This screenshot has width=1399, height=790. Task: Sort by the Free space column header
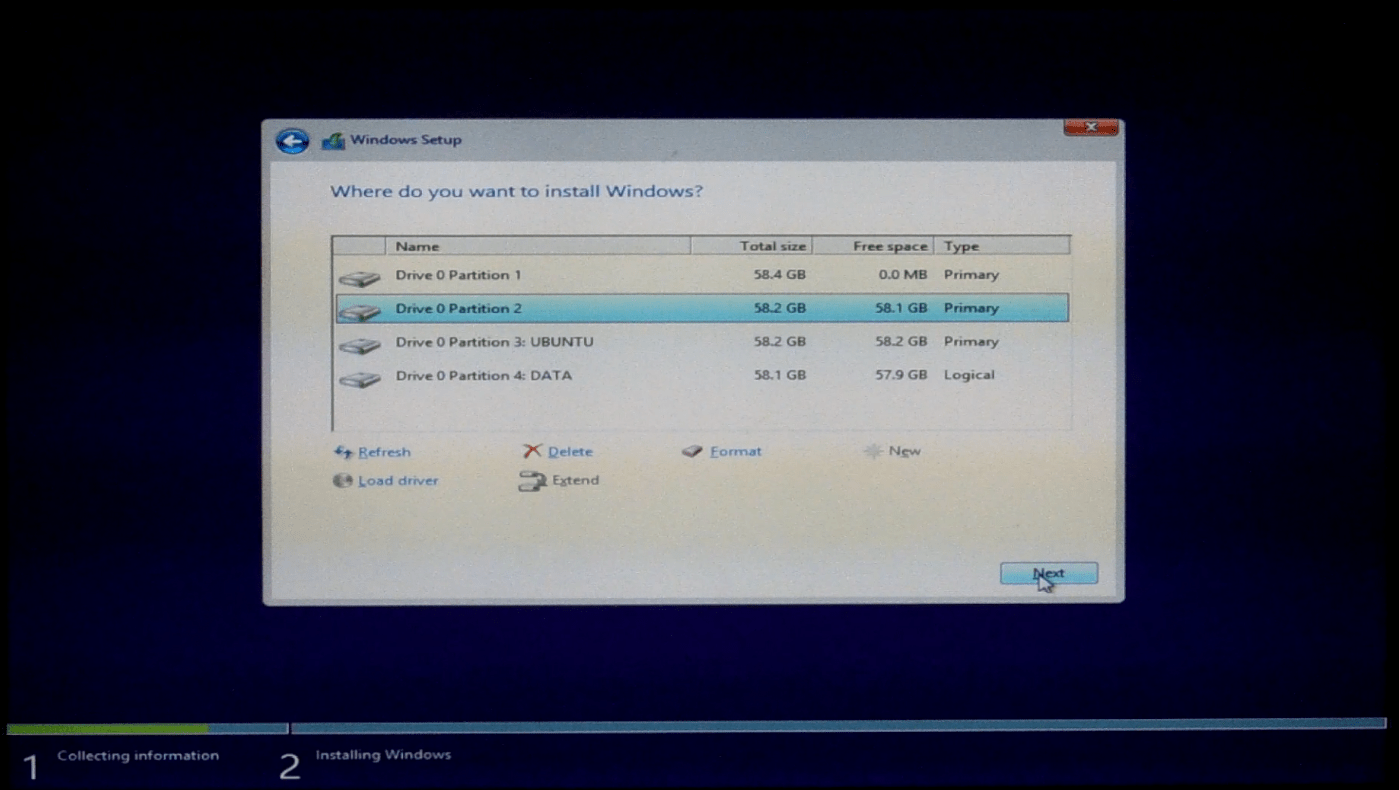coord(873,246)
